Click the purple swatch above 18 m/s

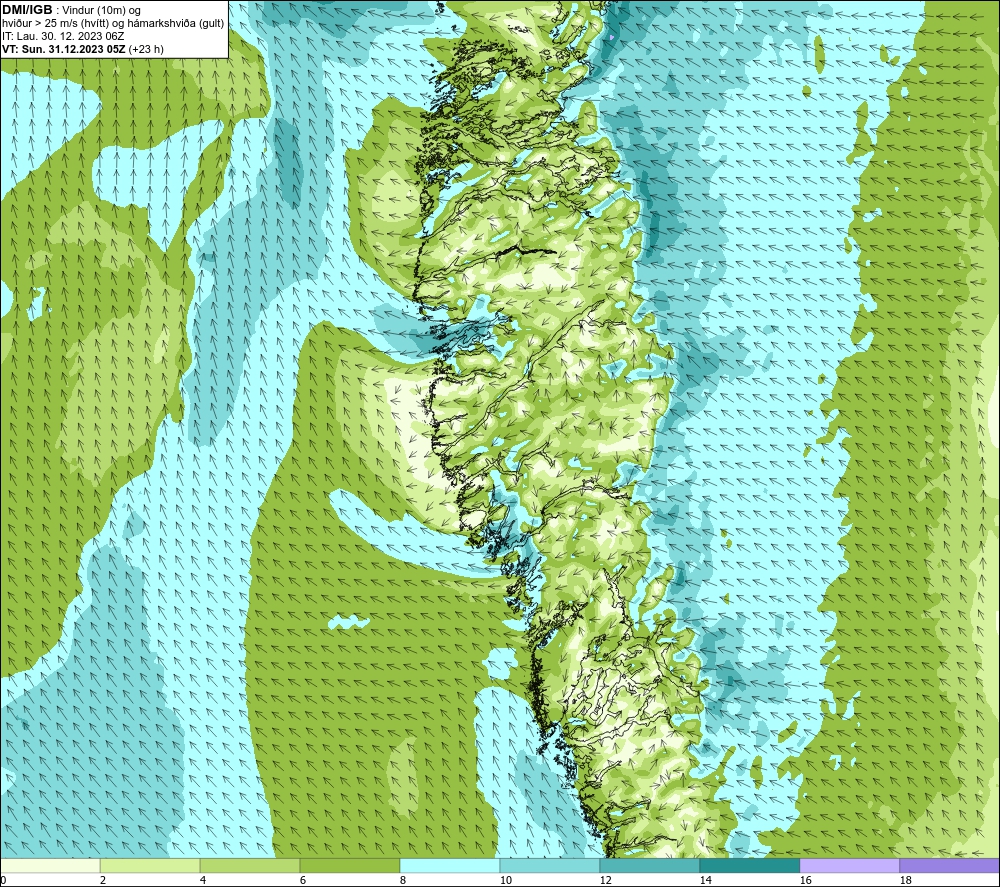pos(950,865)
